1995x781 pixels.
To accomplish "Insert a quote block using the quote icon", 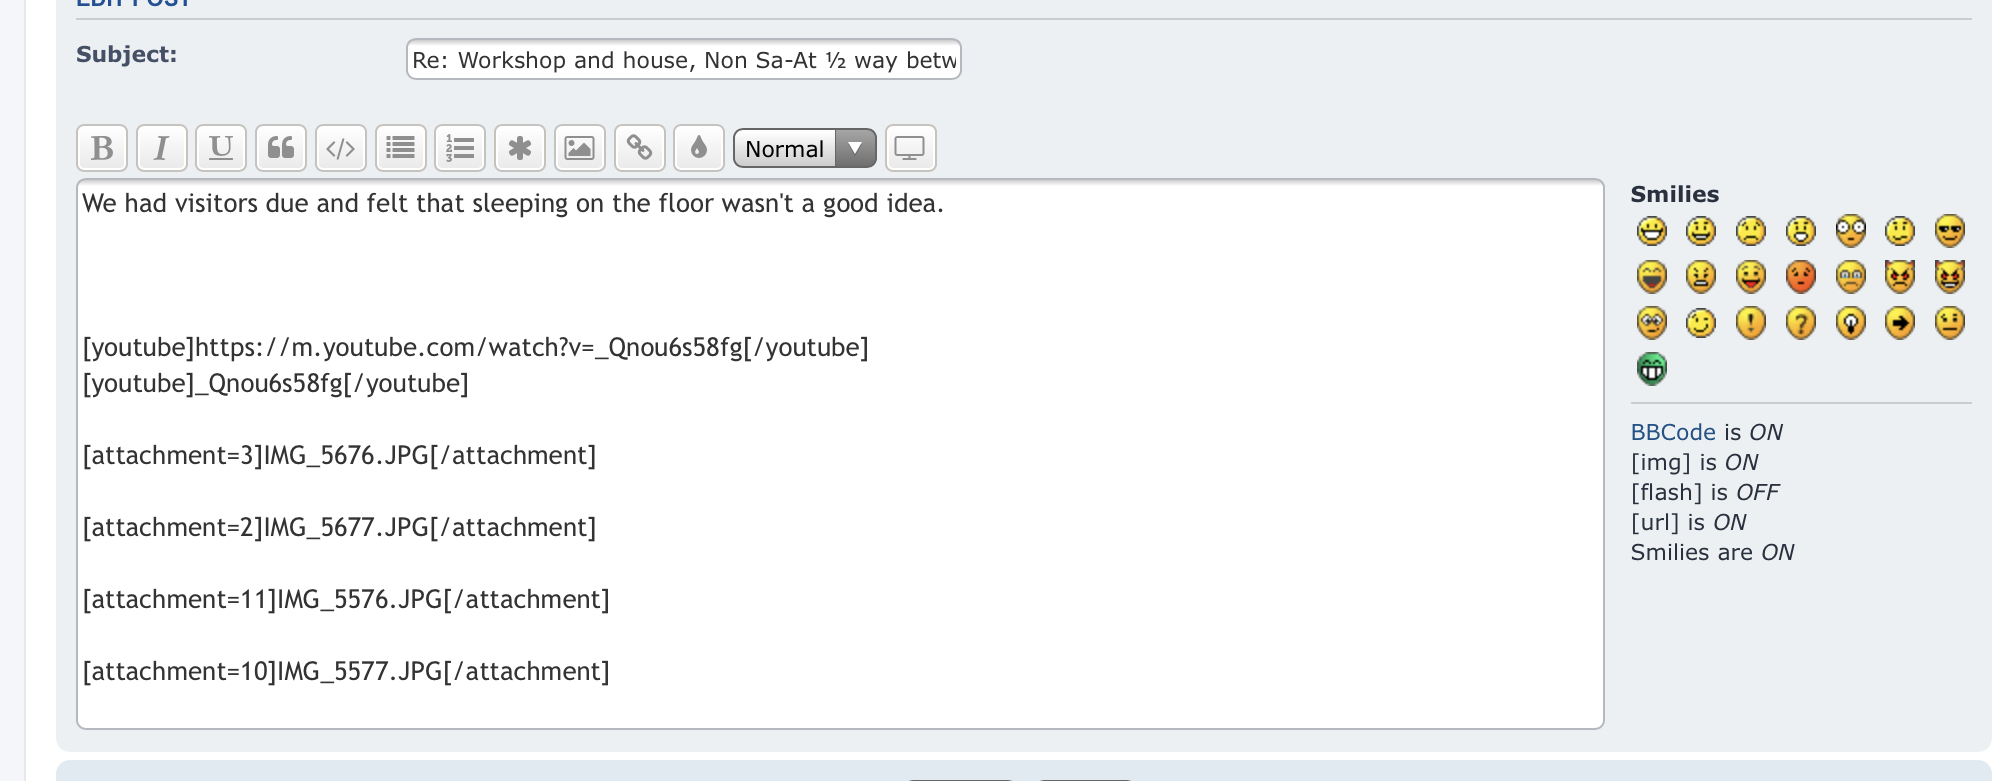I will 281,149.
